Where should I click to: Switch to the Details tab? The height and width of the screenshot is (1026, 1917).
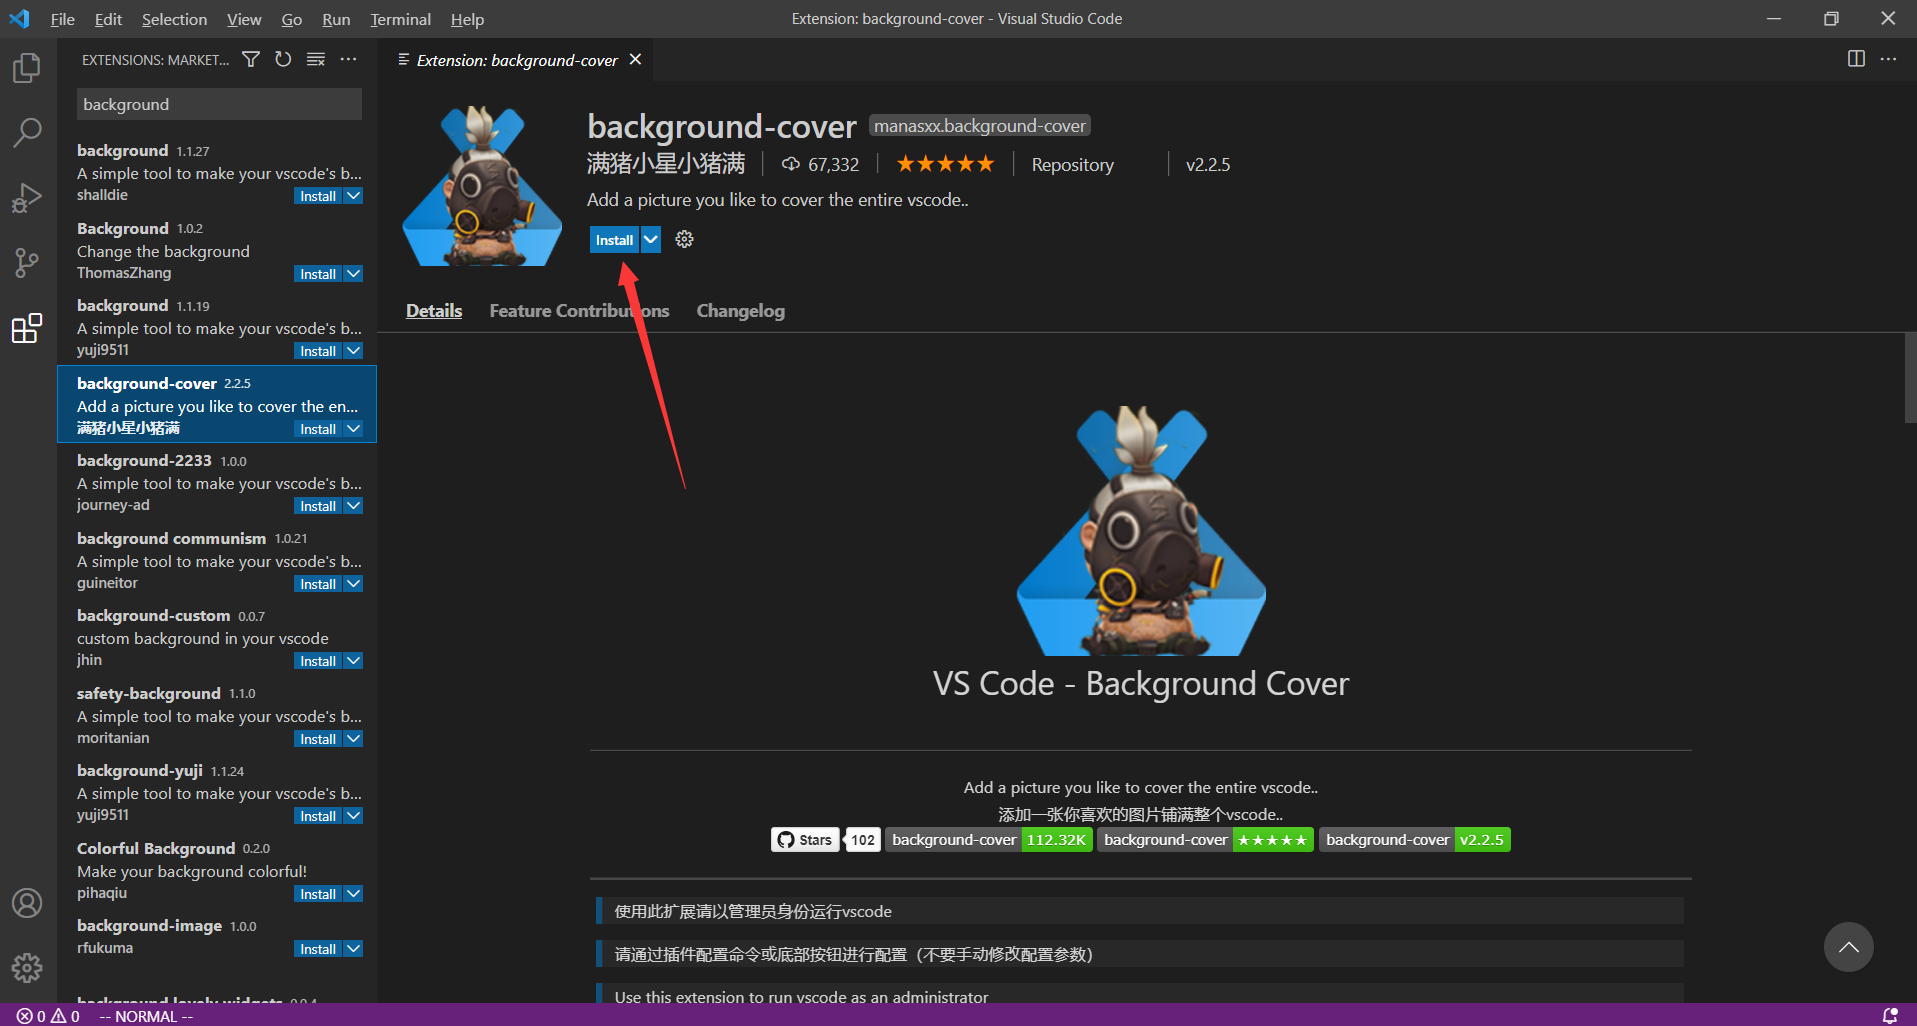coord(434,311)
